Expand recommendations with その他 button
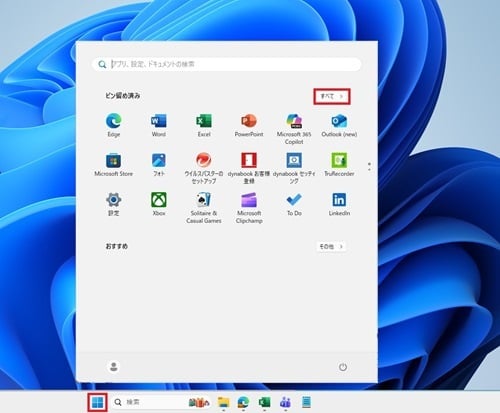The height and width of the screenshot is (413, 500). coord(331,247)
